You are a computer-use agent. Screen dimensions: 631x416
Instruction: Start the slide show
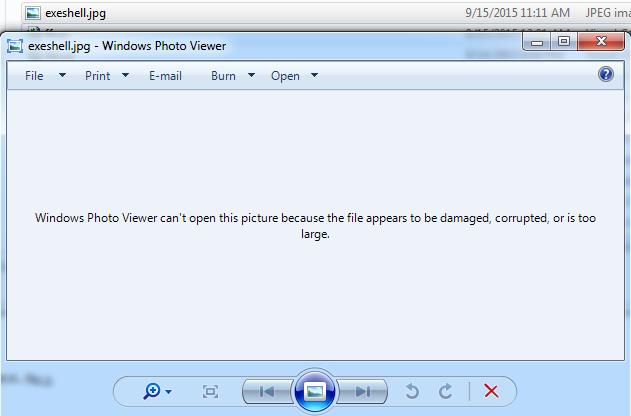tap(315, 391)
